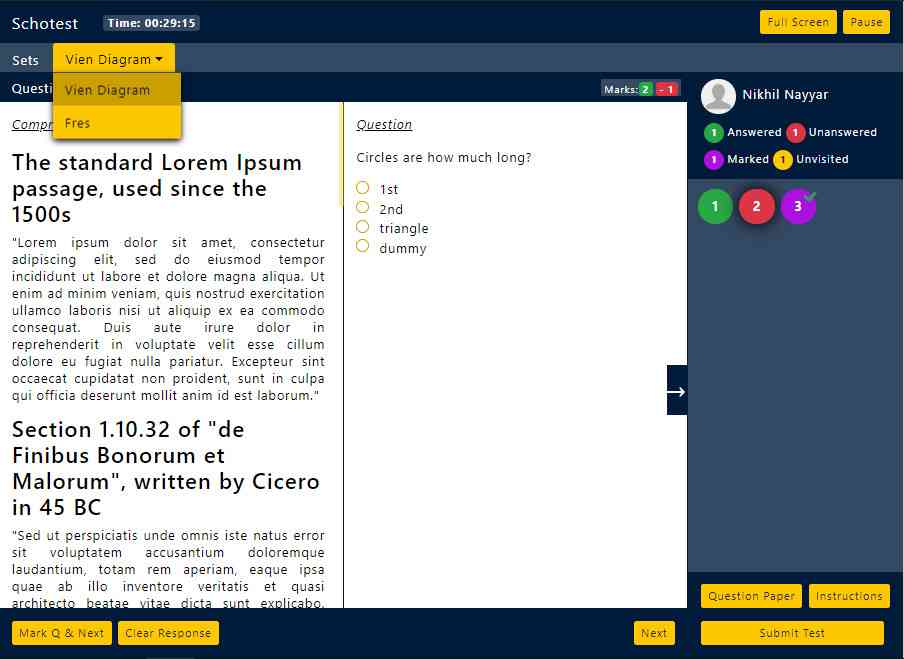Choose the 'triangle' answer option

click(363, 227)
